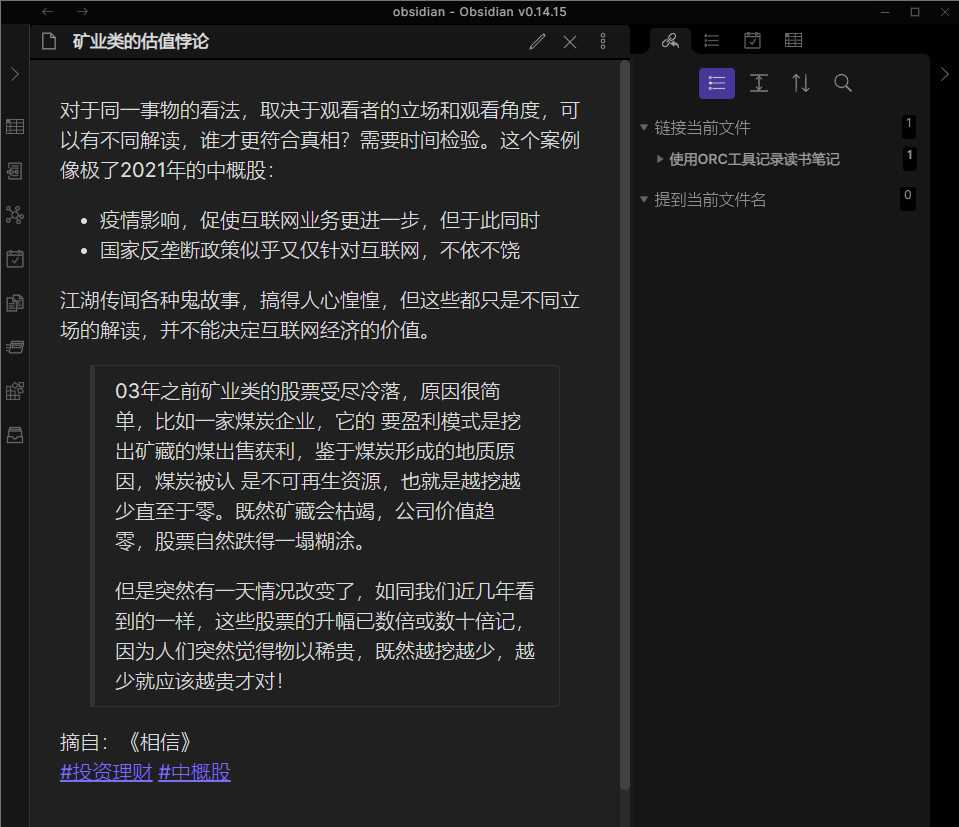The width and height of the screenshot is (959, 827).
Task: Open the backlinks panel tab with link icon
Action: pos(670,40)
